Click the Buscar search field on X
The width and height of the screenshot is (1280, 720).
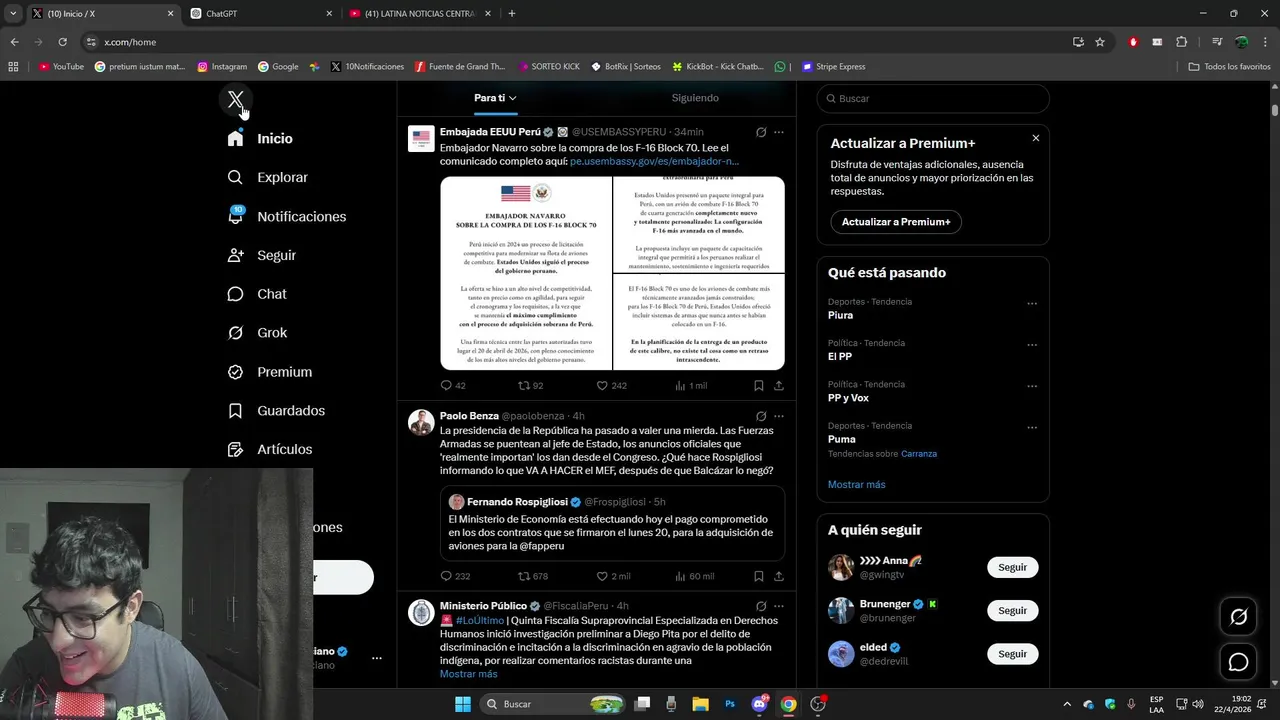point(933,99)
